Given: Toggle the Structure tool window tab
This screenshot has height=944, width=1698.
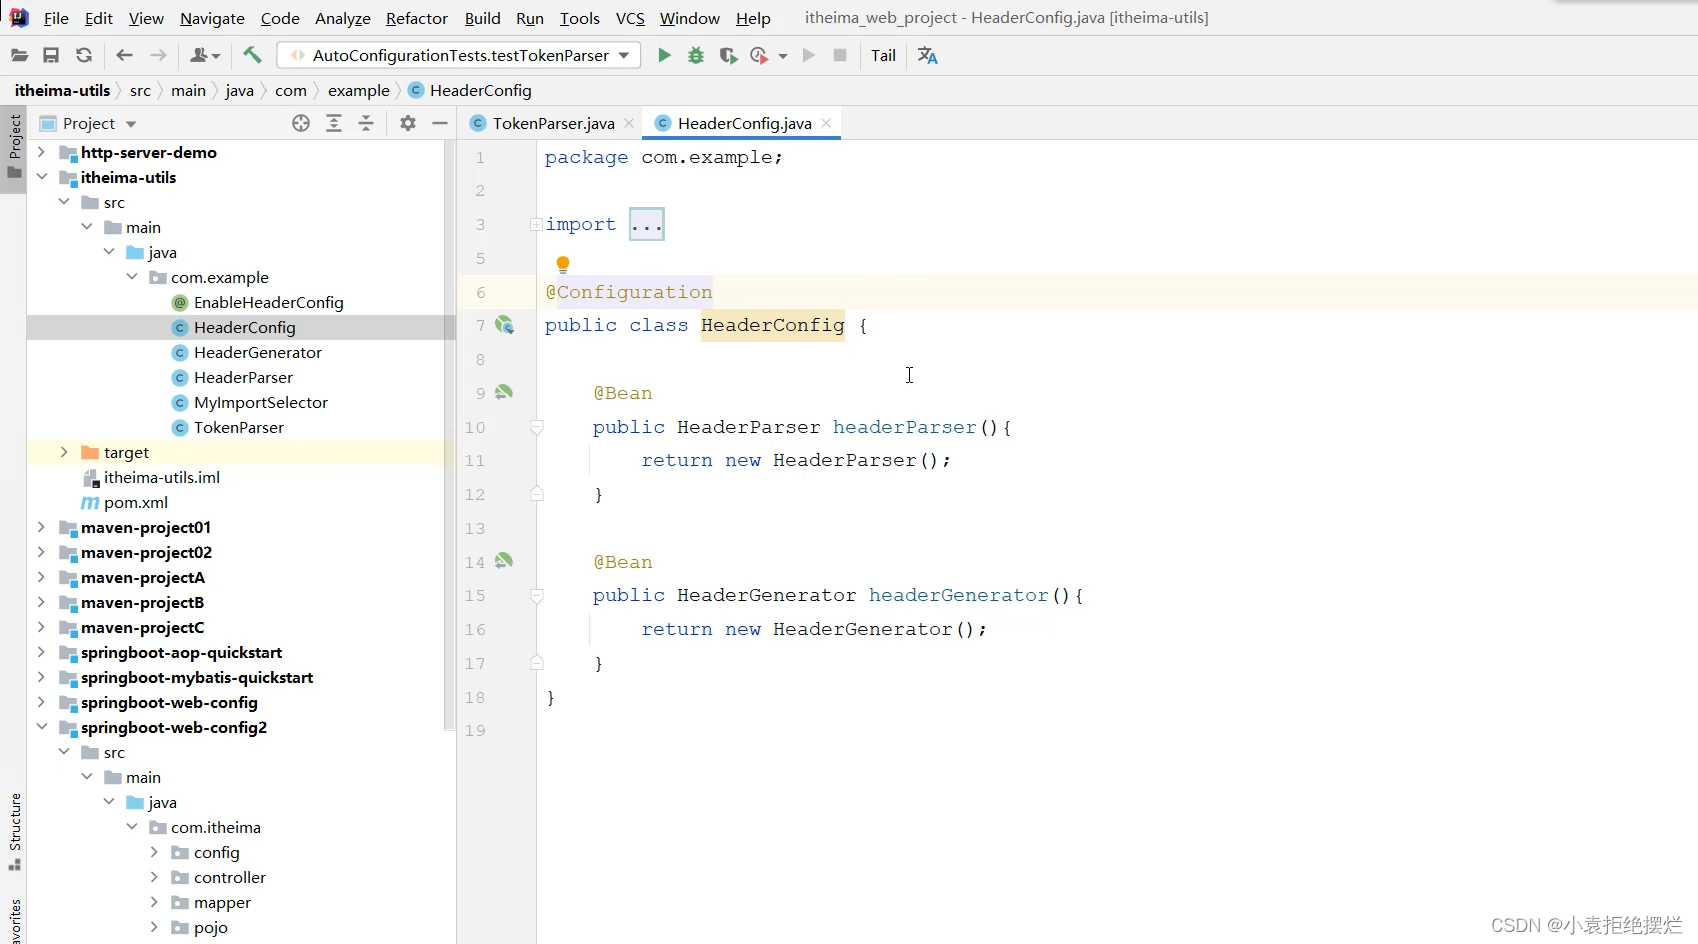Looking at the screenshot, I should pos(14,831).
